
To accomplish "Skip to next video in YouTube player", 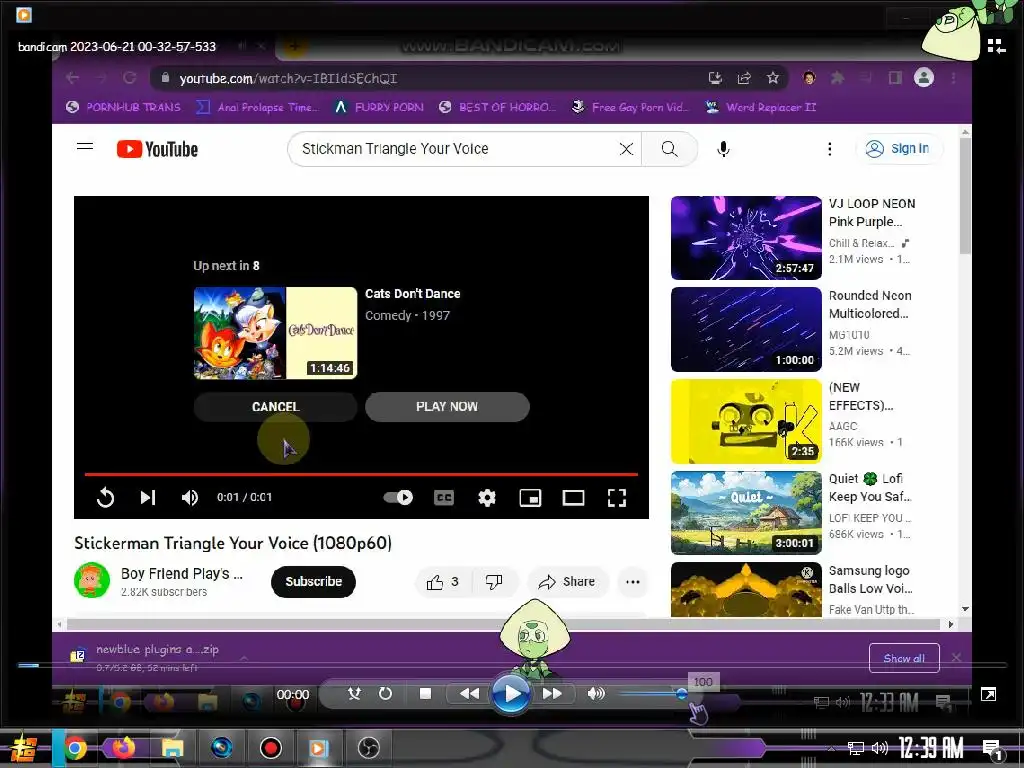I will click(148, 498).
